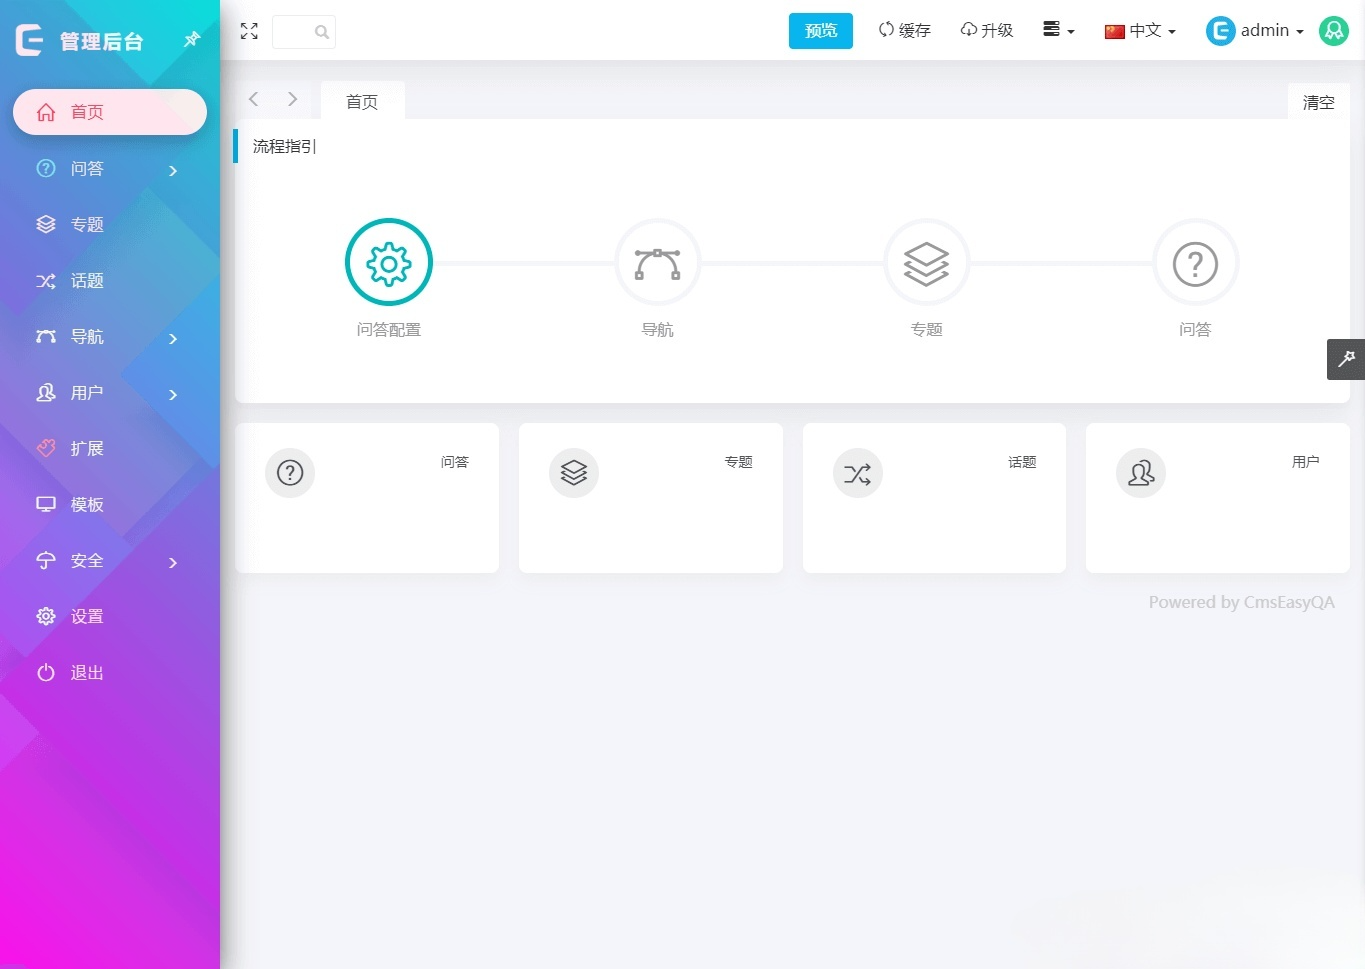The image size is (1365, 969).
Task: Click the 导航 circle icon in flow guide
Action: tap(657, 262)
